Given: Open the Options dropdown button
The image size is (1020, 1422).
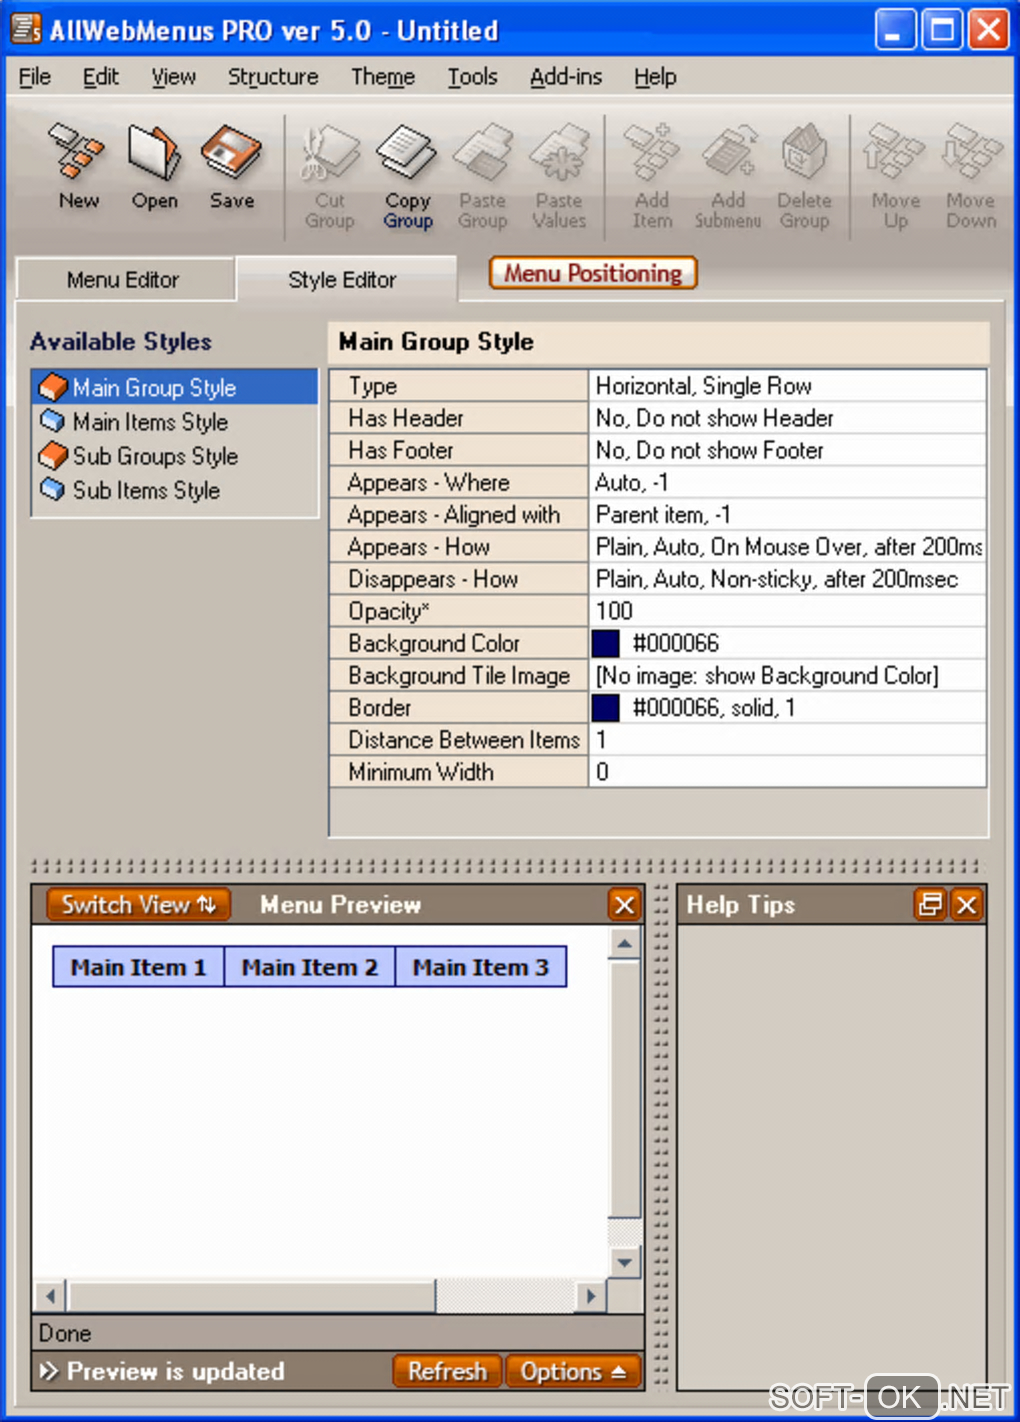Looking at the screenshot, I should point(573,1371).
